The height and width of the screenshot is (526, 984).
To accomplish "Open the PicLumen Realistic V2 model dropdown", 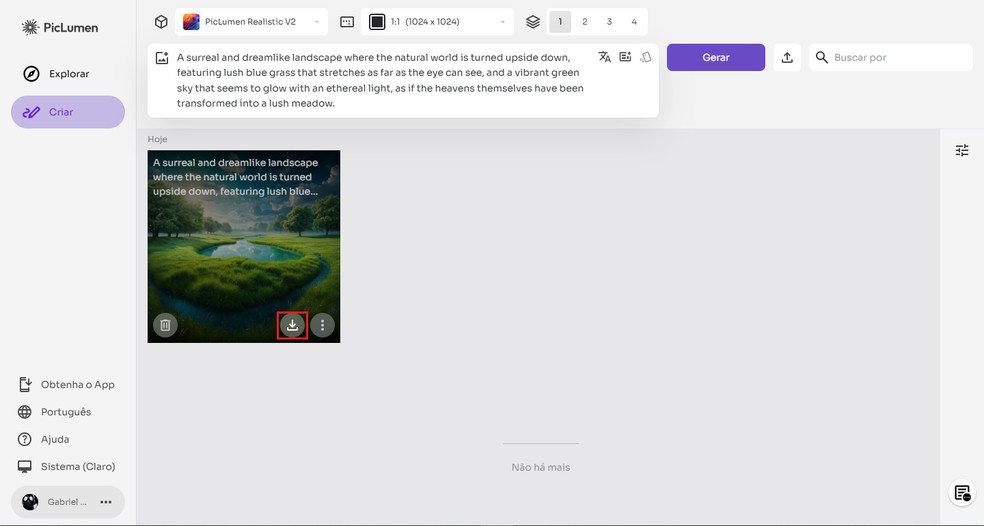I will (251, 22).
